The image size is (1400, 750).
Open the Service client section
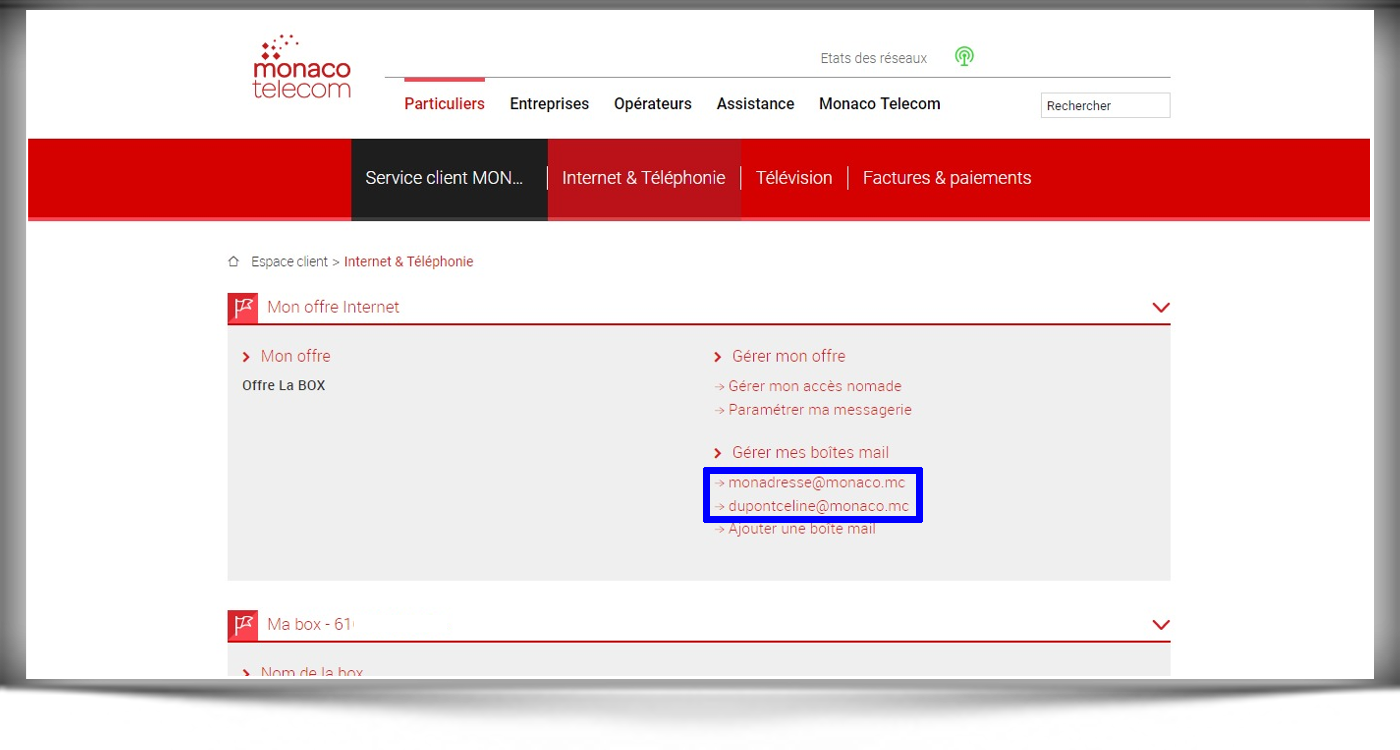coord(444,177)
